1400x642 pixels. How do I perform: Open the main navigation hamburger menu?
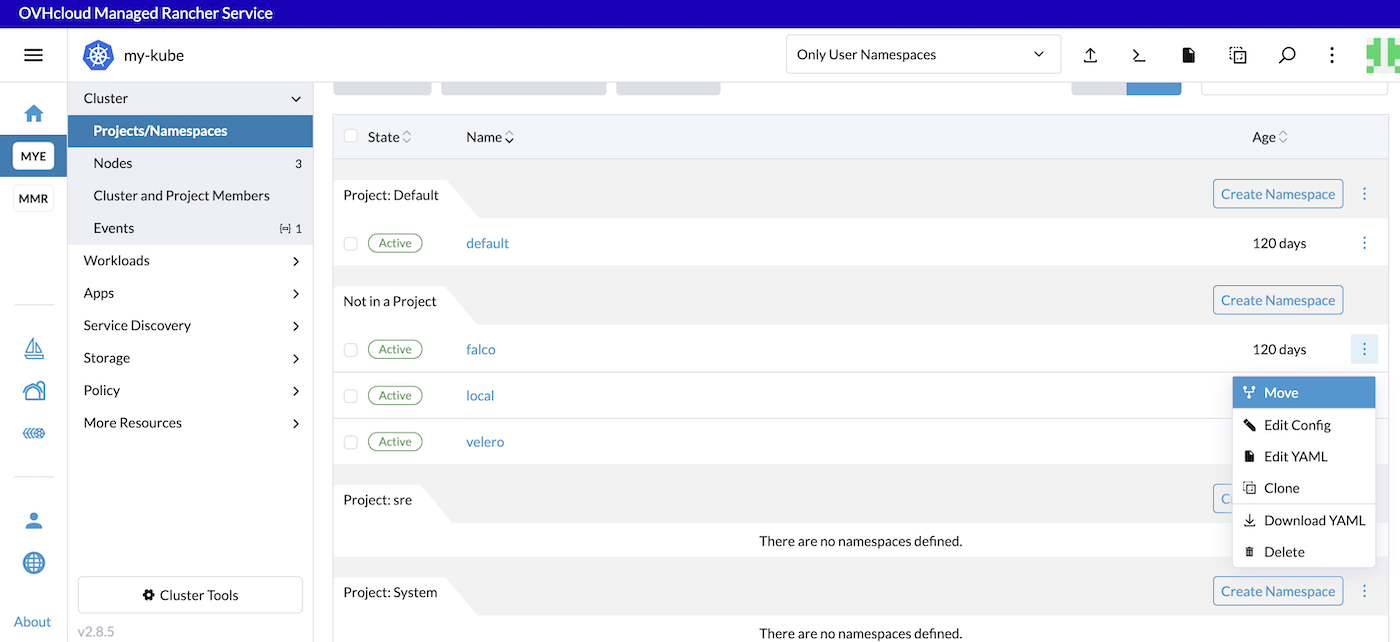click(x=33, y=55)
